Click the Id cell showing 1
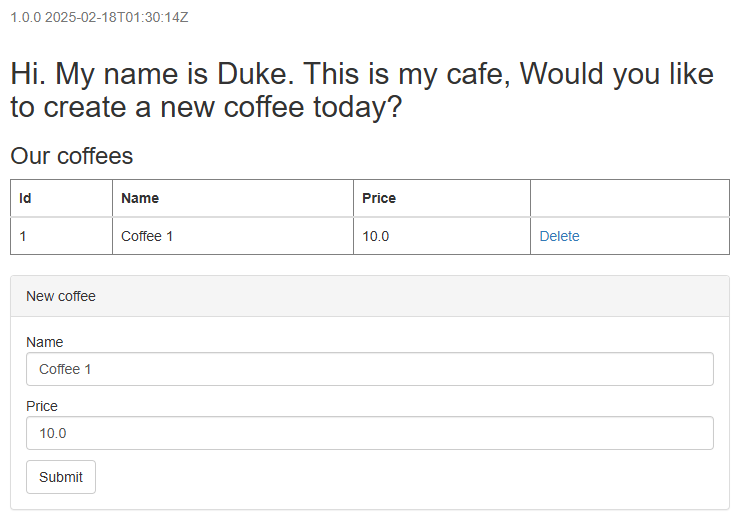 (23, 237)
